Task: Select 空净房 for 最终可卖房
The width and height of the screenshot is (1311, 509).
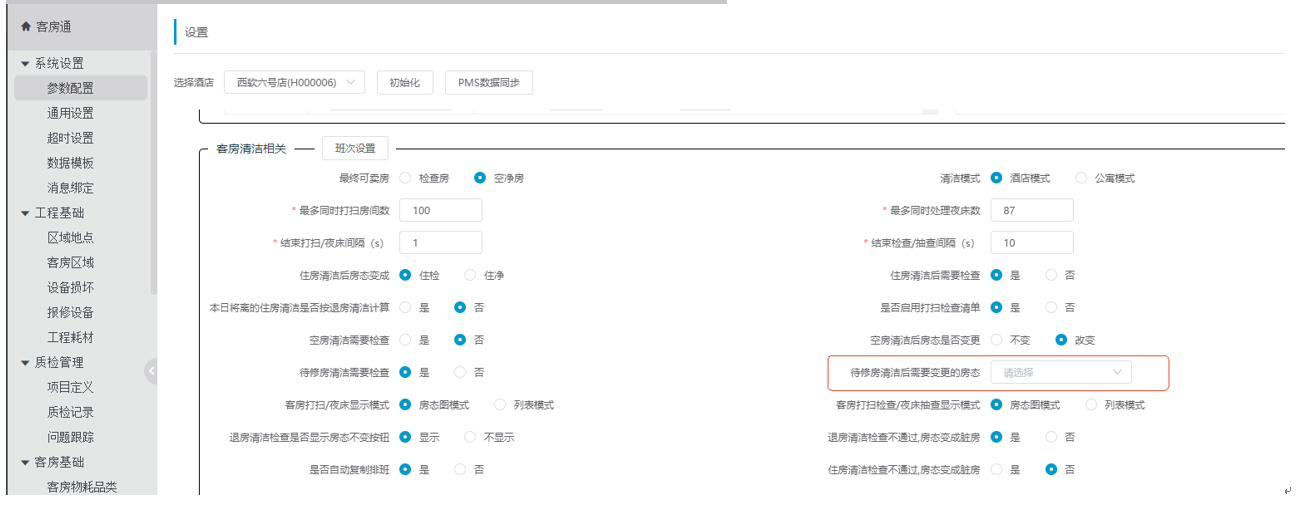Action: (x=480, y=178)
